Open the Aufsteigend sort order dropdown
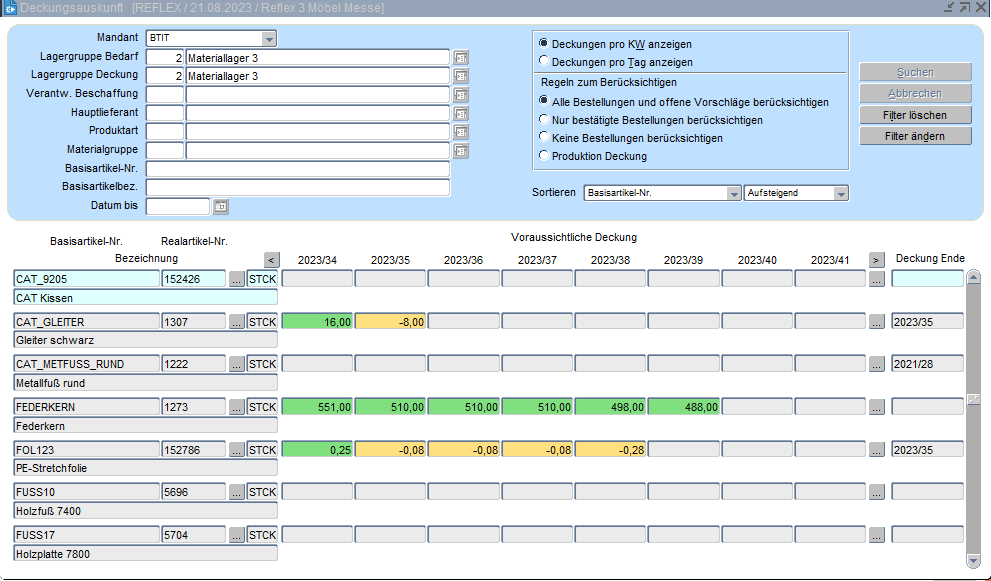 coord(840,193)
